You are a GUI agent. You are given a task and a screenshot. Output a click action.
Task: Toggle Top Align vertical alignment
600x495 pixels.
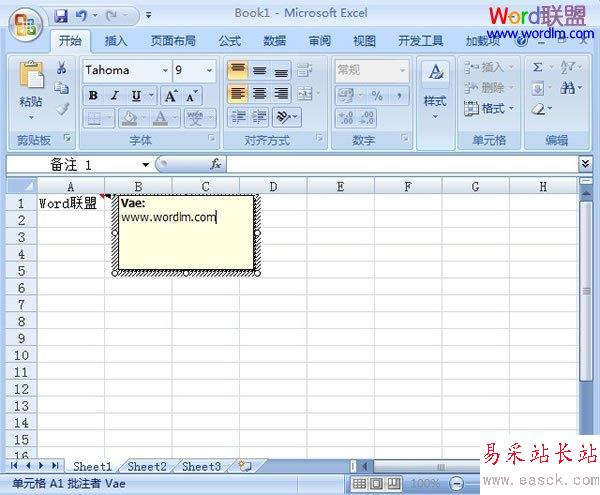tap(238, 70)
